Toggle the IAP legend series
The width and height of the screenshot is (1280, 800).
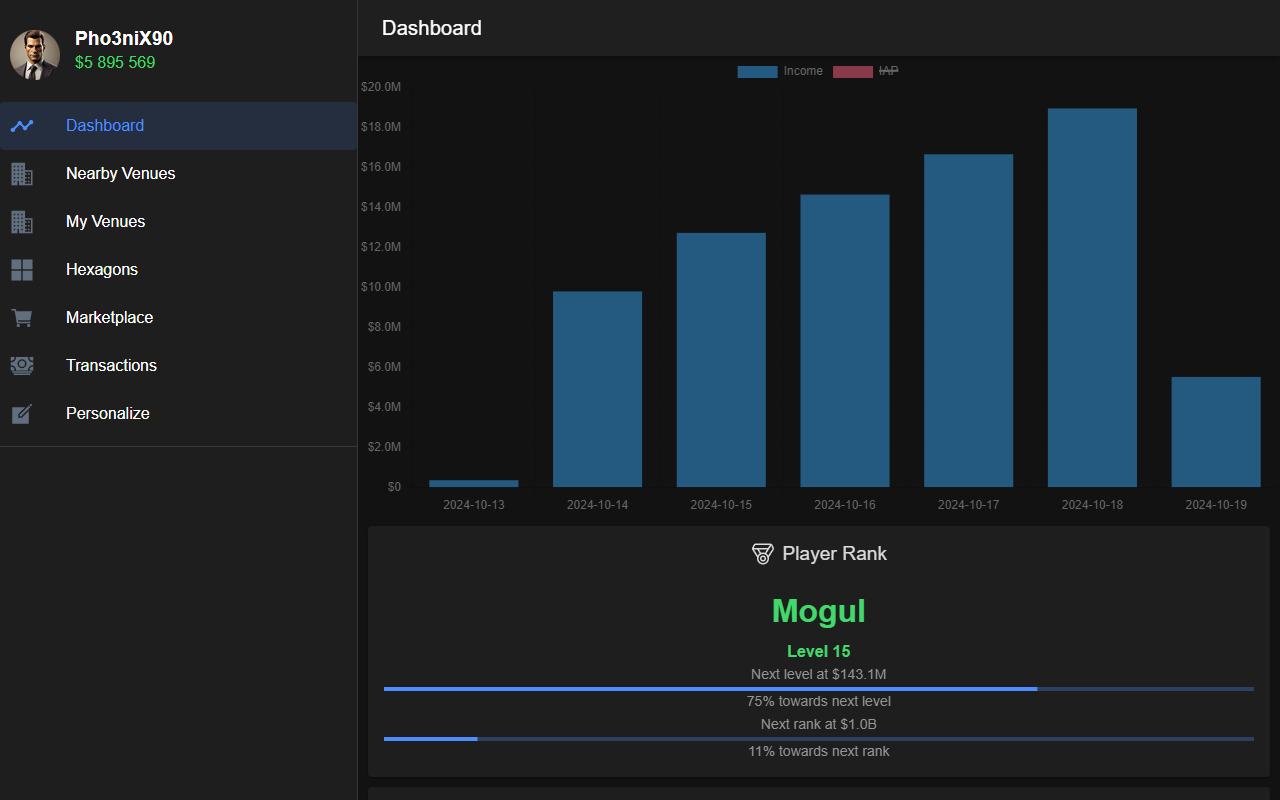(866, 72)
